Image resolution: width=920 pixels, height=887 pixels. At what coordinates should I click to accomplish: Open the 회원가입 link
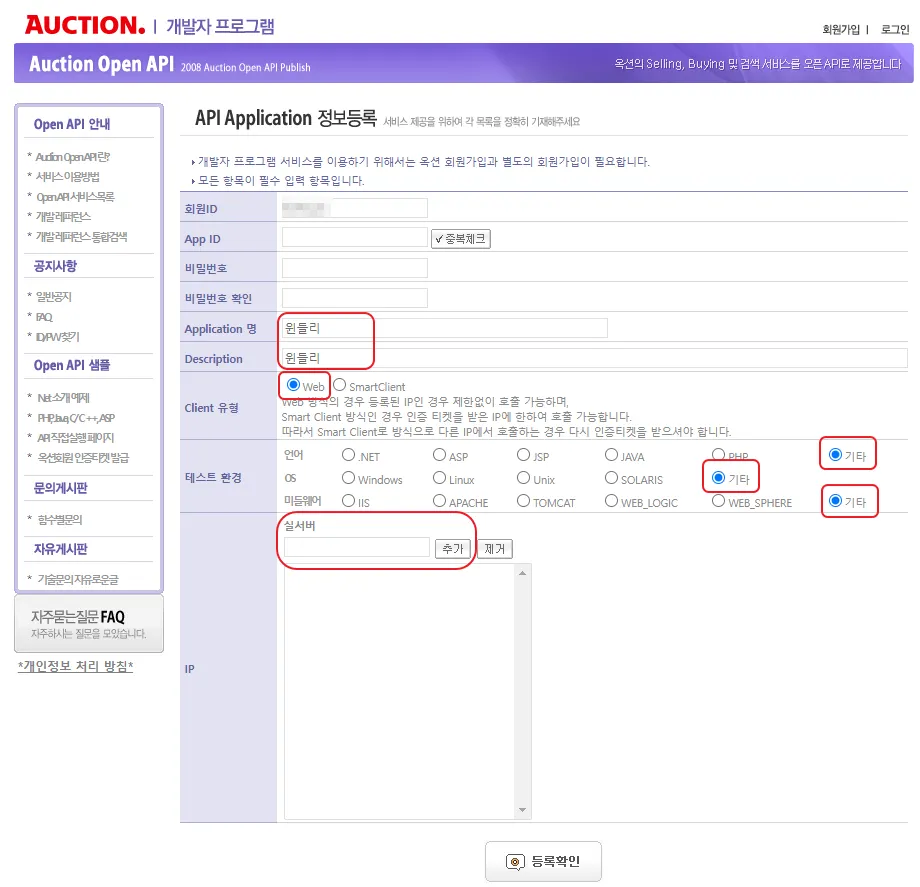[841, 29]
